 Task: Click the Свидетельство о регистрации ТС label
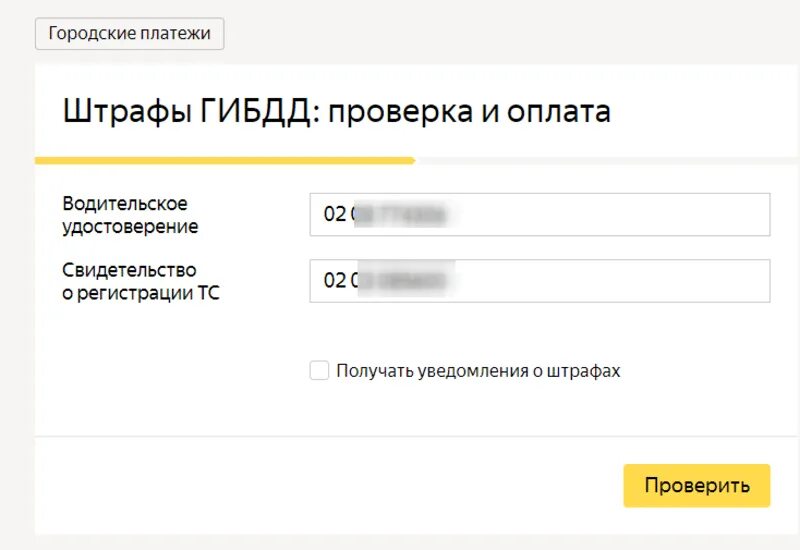click(x=140, y=282)
